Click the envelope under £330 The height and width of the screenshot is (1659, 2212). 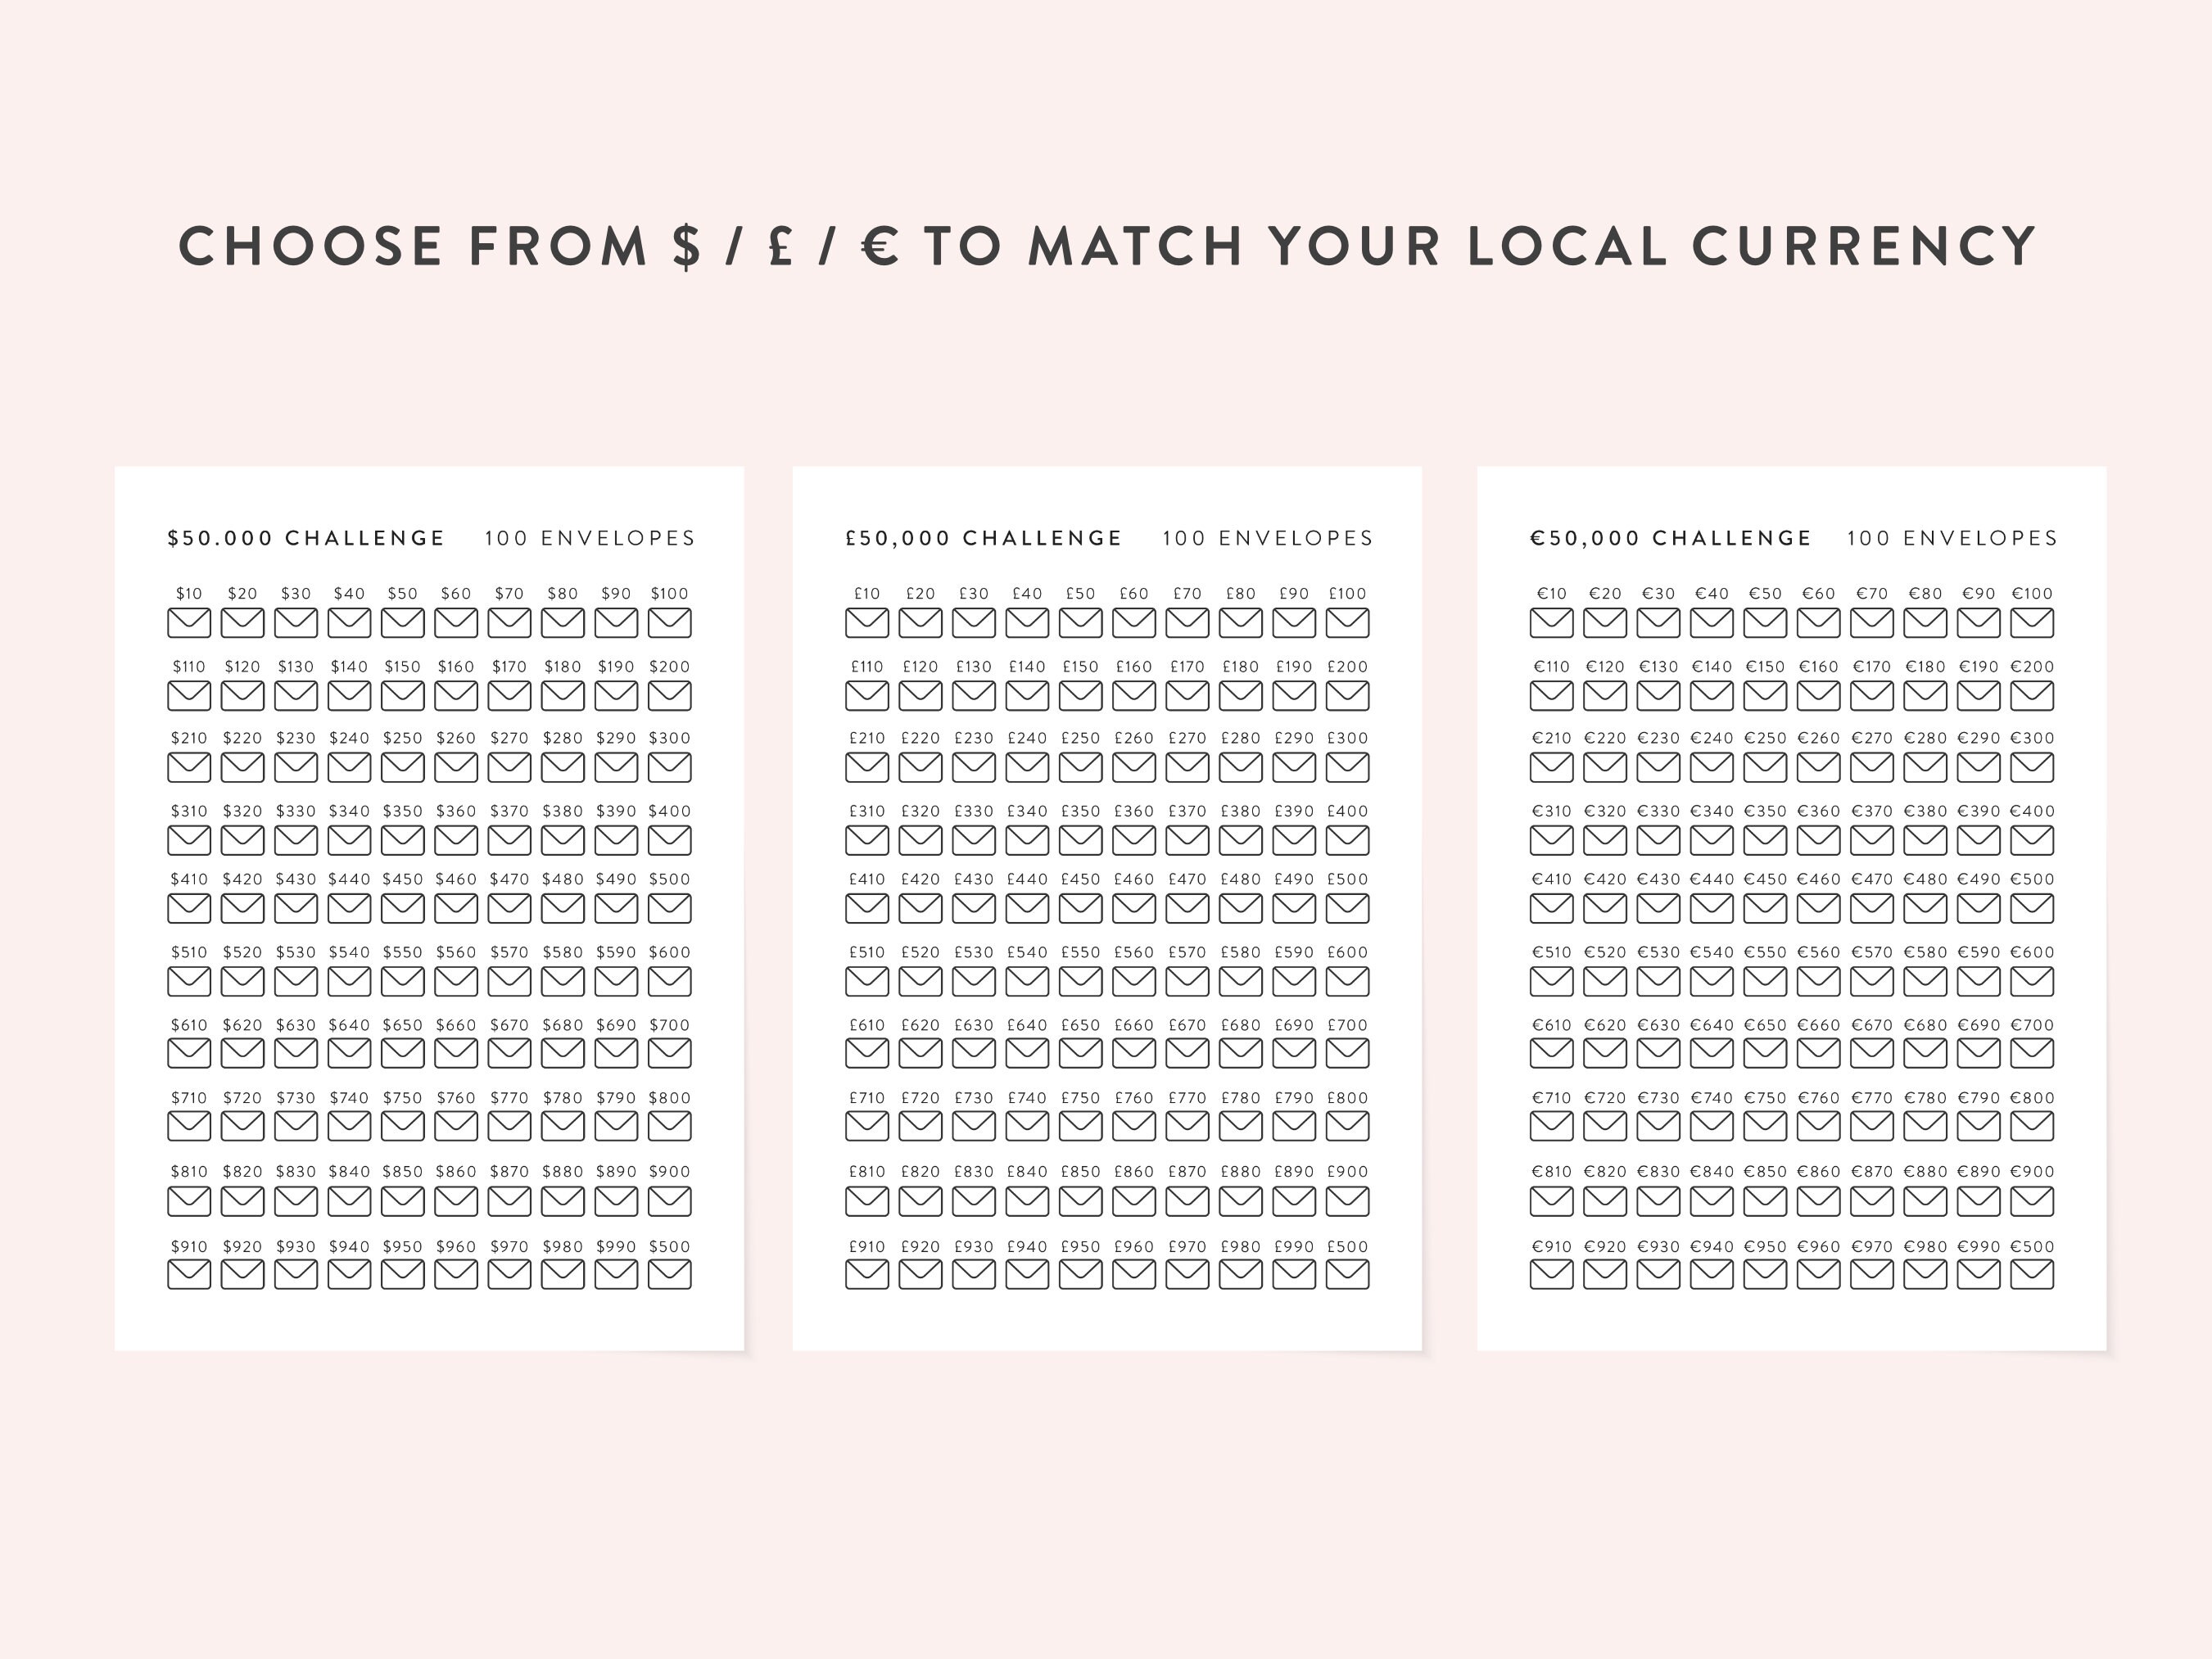pos(974,840)
